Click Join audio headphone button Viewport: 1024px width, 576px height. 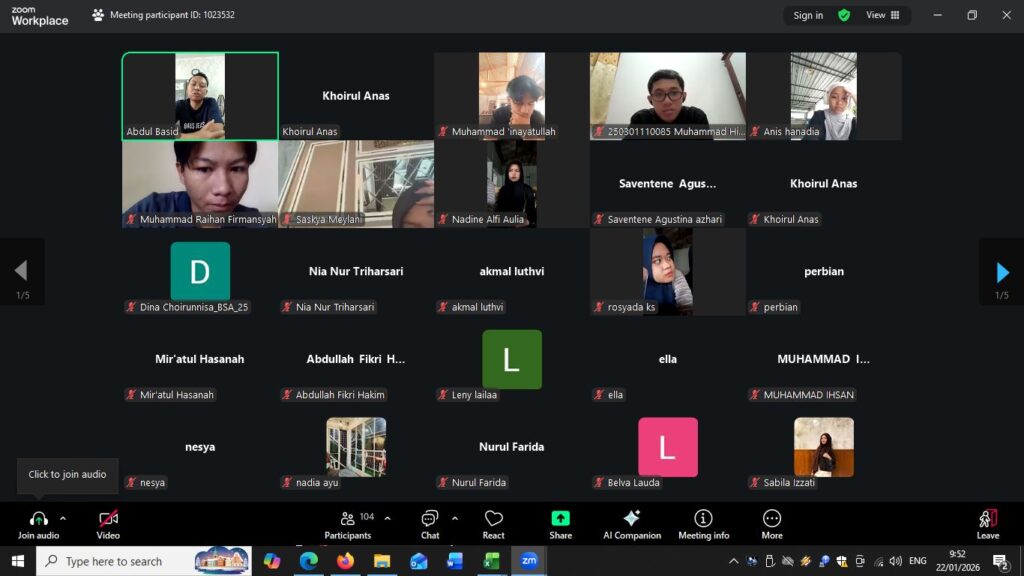(x=38, y=519)
